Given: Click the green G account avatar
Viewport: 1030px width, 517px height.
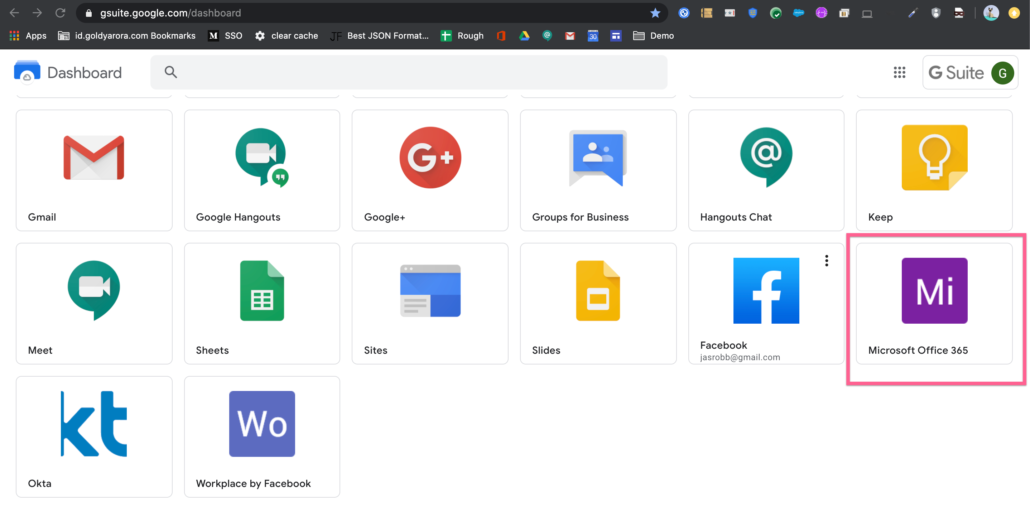Looking at the screenshot, I should [1002, 73].
